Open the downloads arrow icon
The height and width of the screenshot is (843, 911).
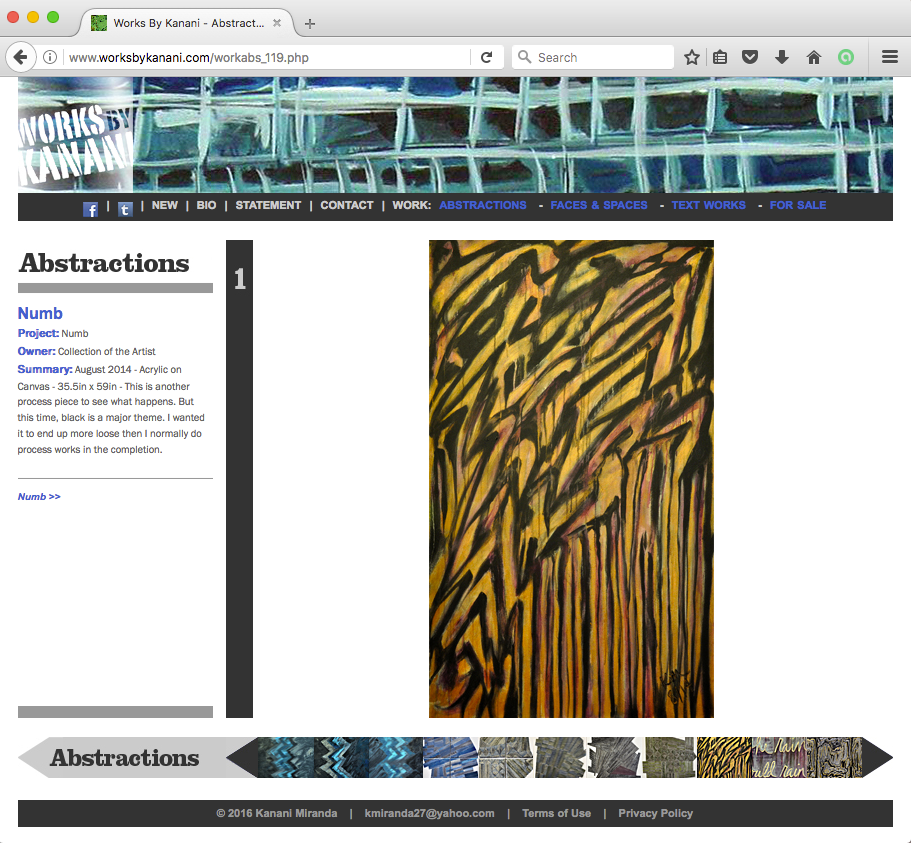point(782,58)
